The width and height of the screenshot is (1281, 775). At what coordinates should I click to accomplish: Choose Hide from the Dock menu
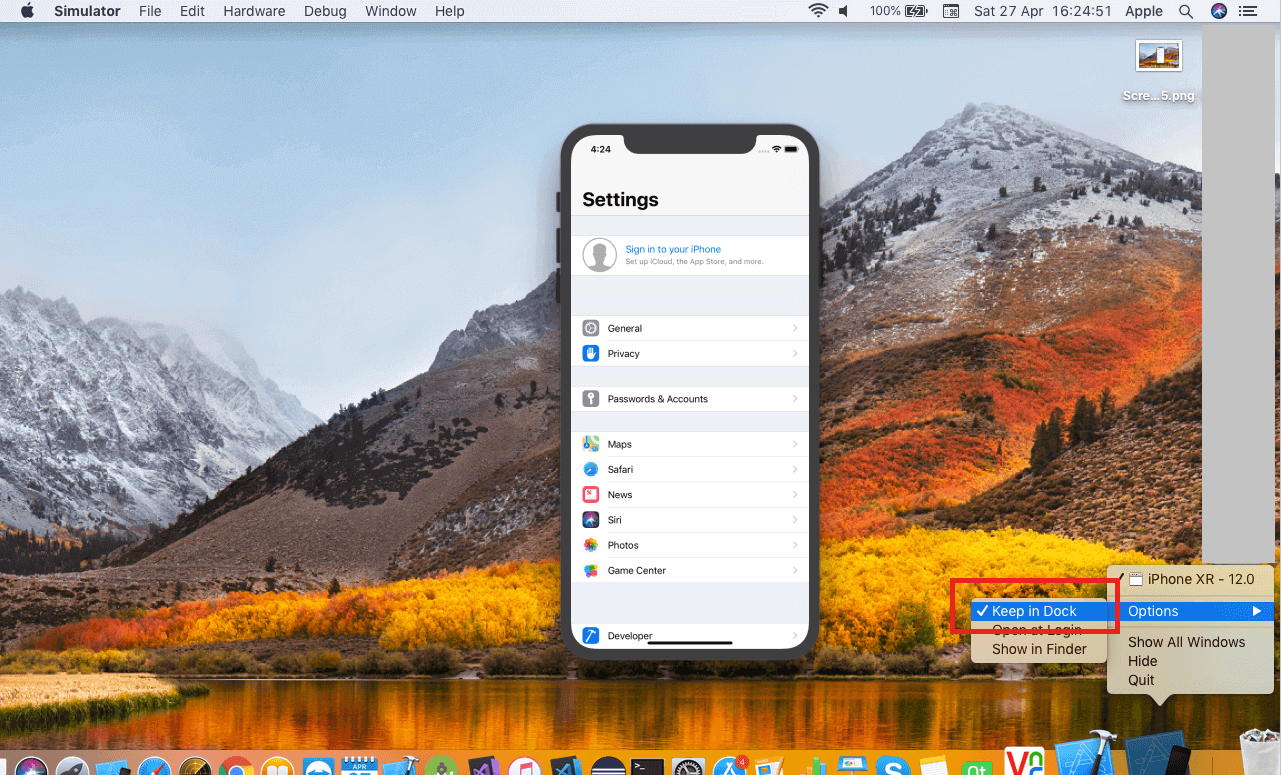[1143, 661]
